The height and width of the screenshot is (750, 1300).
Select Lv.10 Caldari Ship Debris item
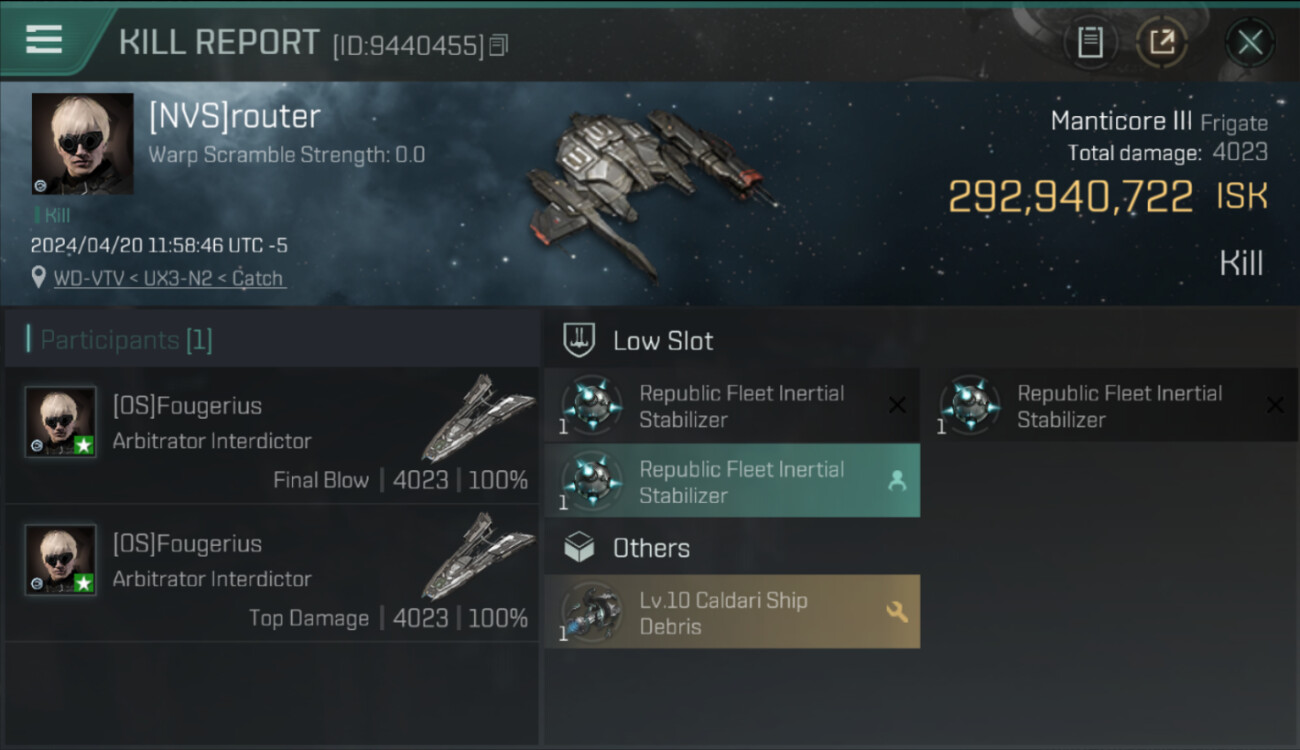click(x=732, y=612)
